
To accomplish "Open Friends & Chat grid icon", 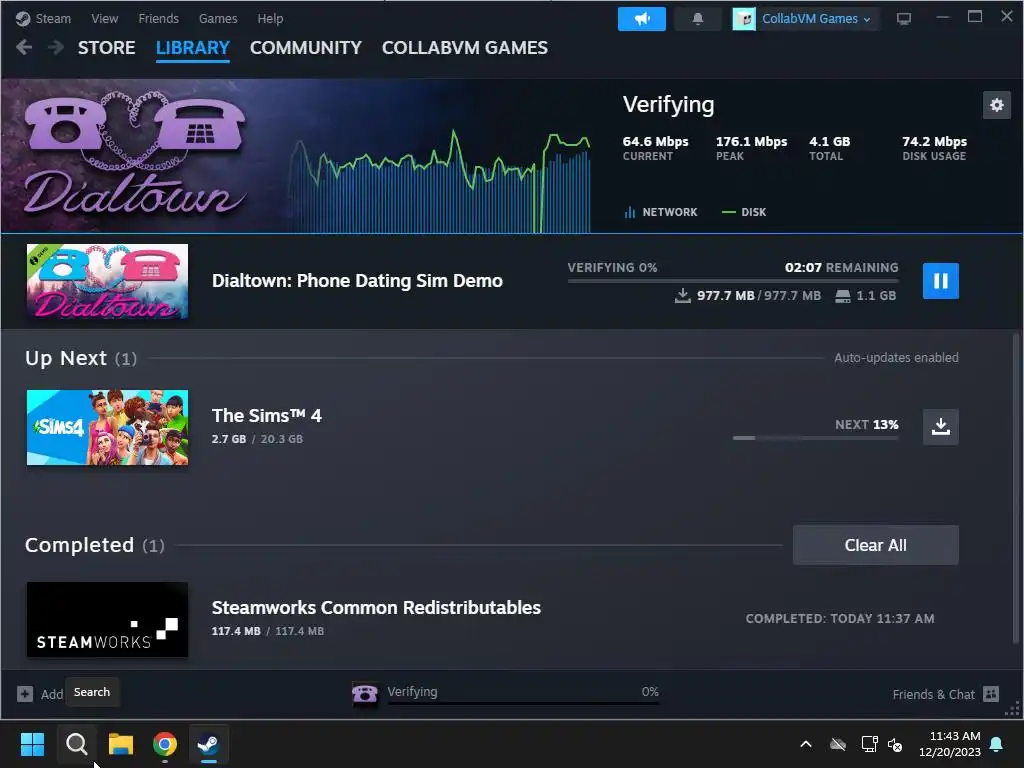I will 991,694.
